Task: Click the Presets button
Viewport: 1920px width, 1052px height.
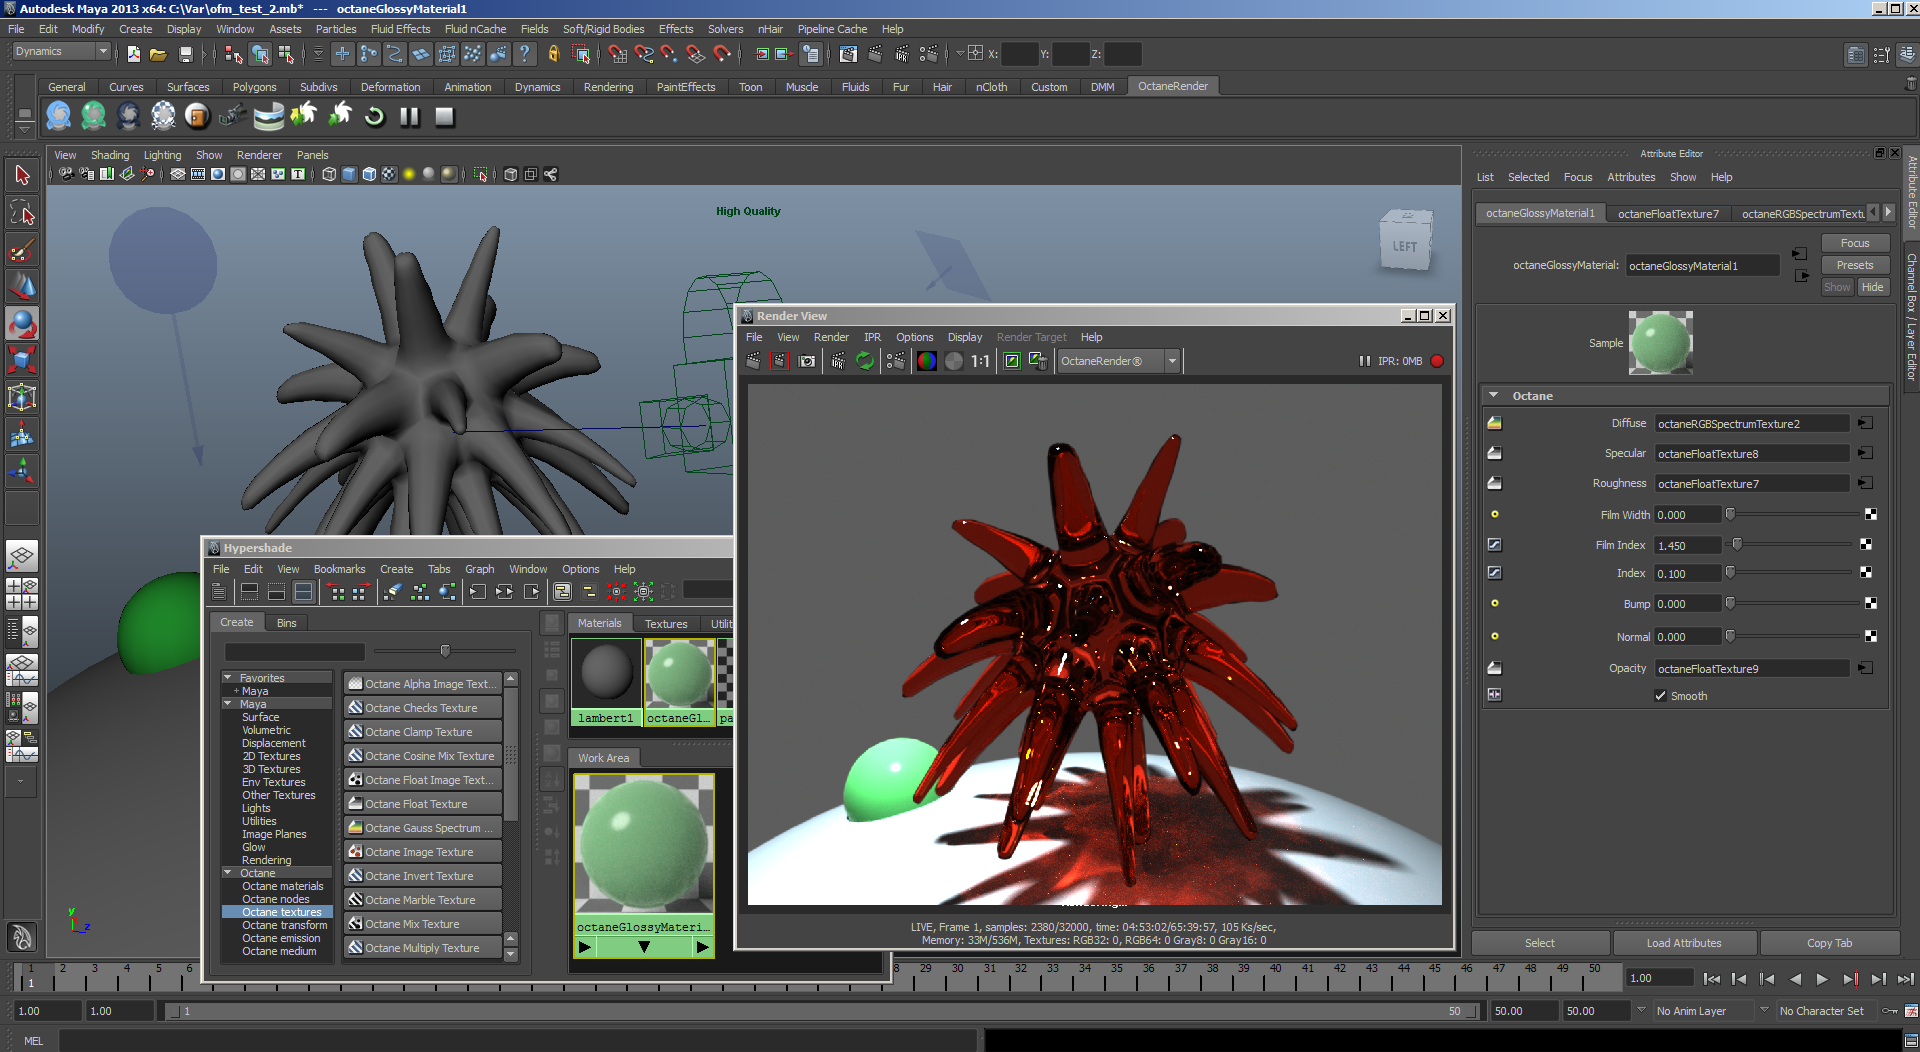Action: coord(1854,265)
